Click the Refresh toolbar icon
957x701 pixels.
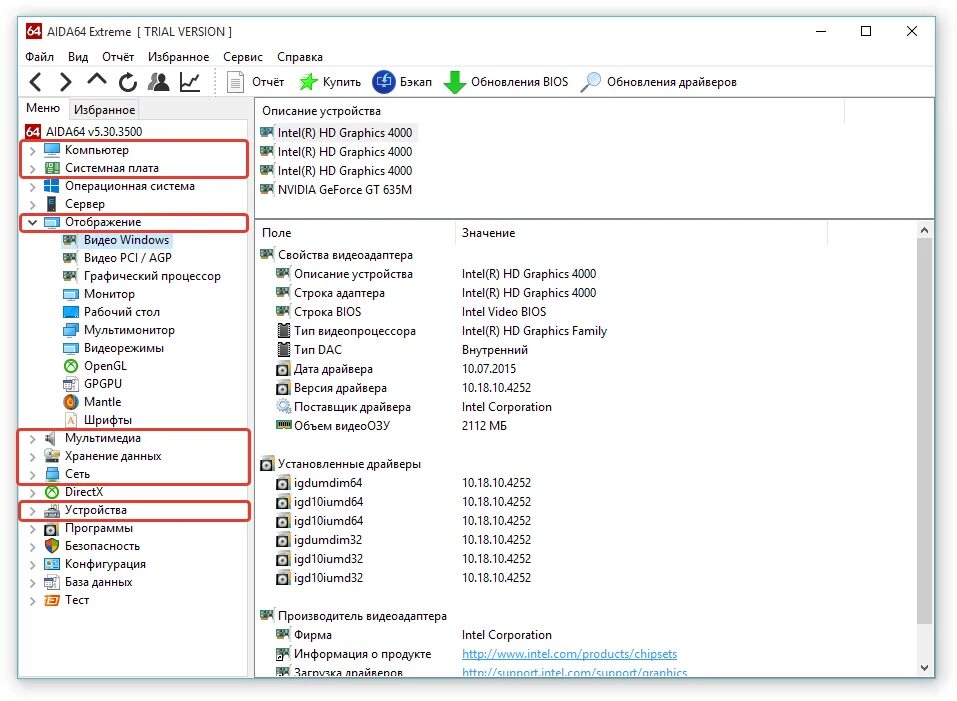(127, 82)
